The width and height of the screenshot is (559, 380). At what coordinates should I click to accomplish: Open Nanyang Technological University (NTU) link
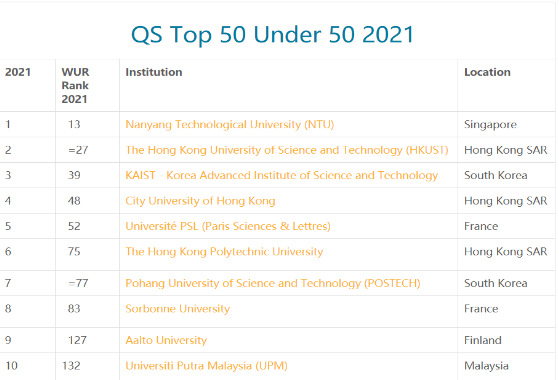click(230, 124)
